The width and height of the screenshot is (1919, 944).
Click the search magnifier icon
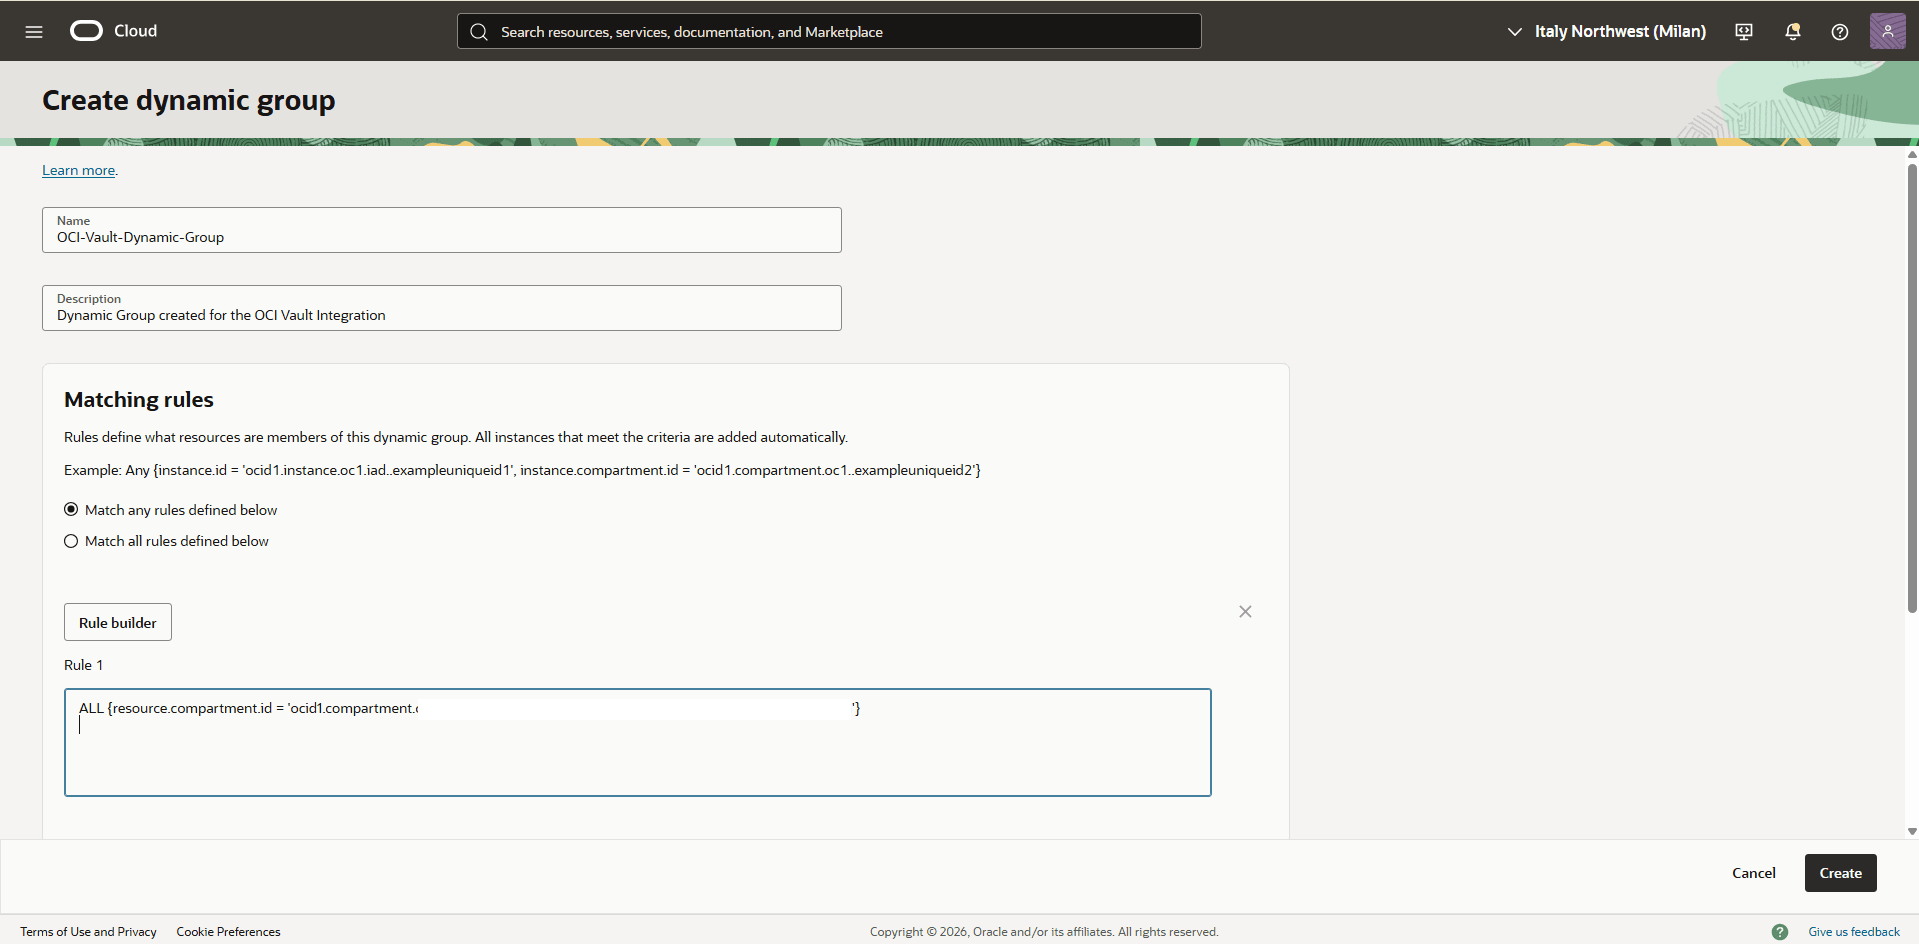pos(479,32)
